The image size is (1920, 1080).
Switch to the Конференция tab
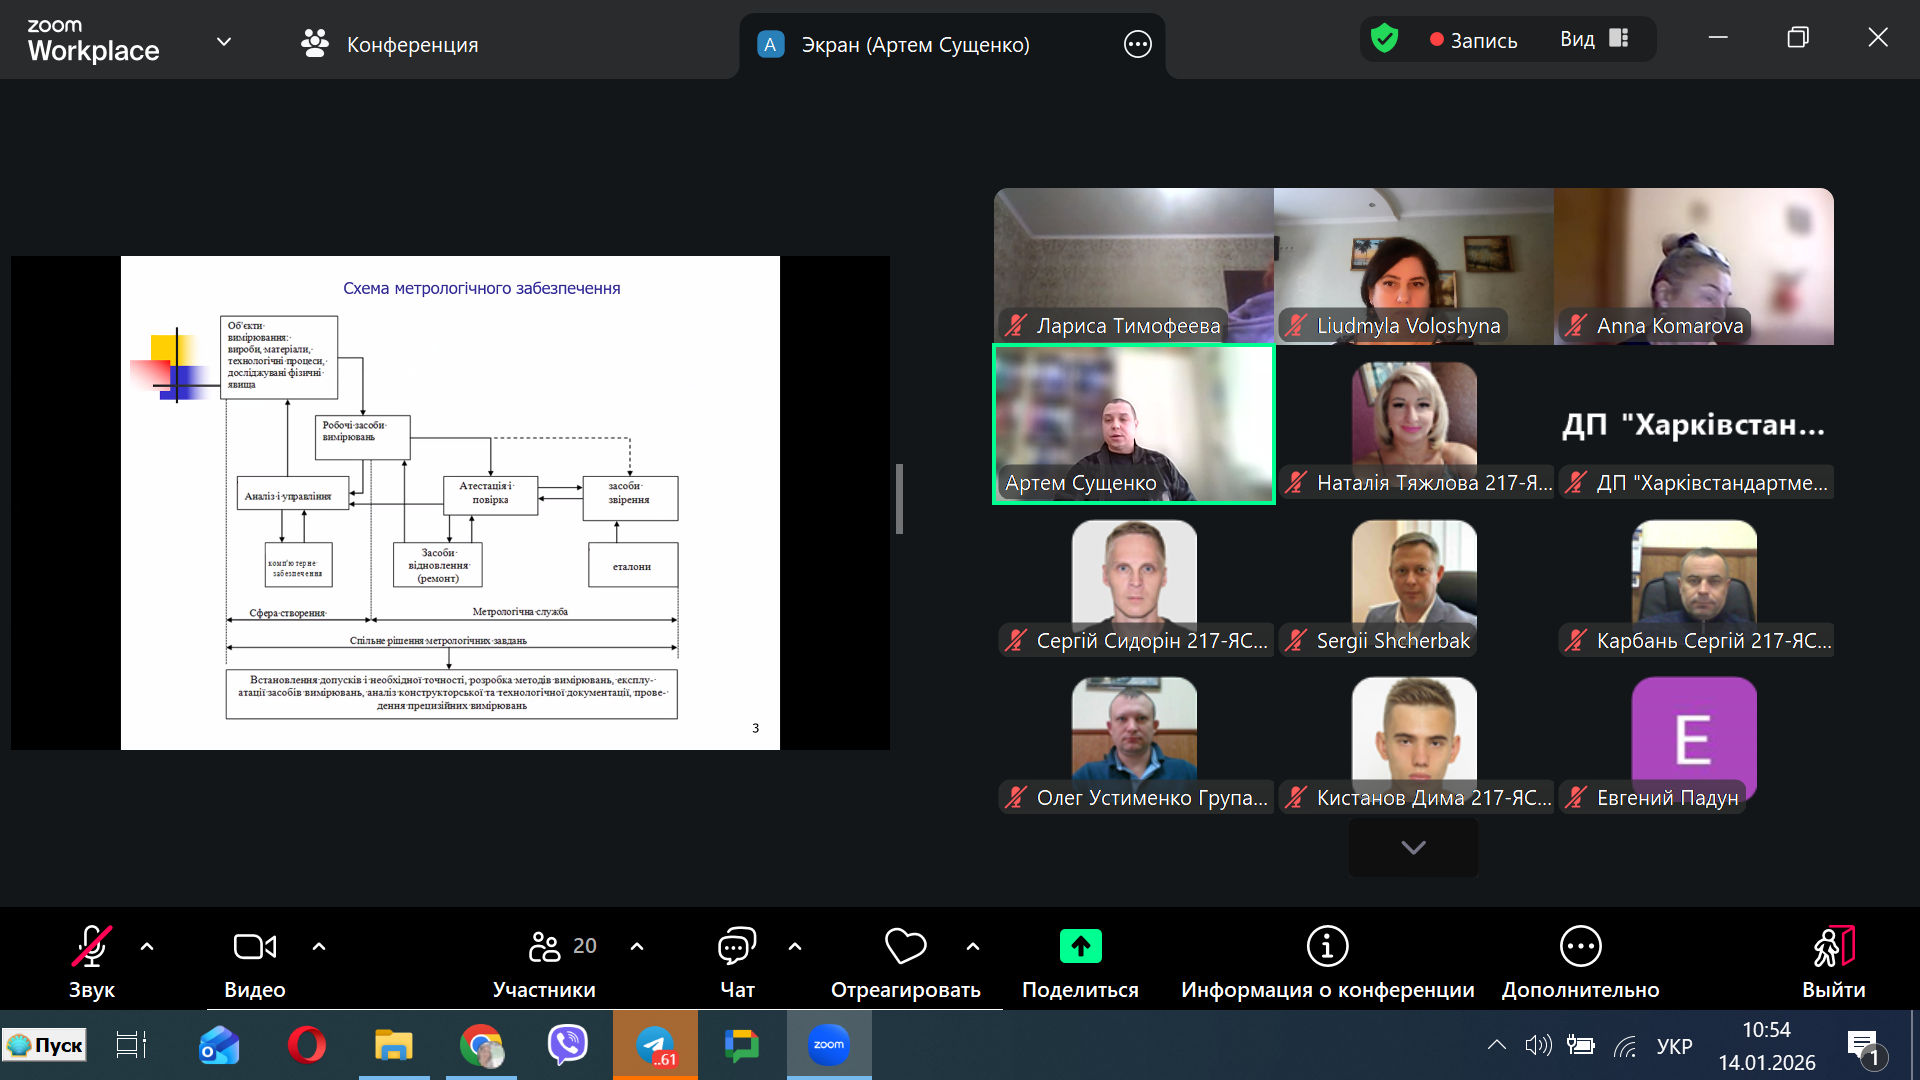tap(390, 44)
